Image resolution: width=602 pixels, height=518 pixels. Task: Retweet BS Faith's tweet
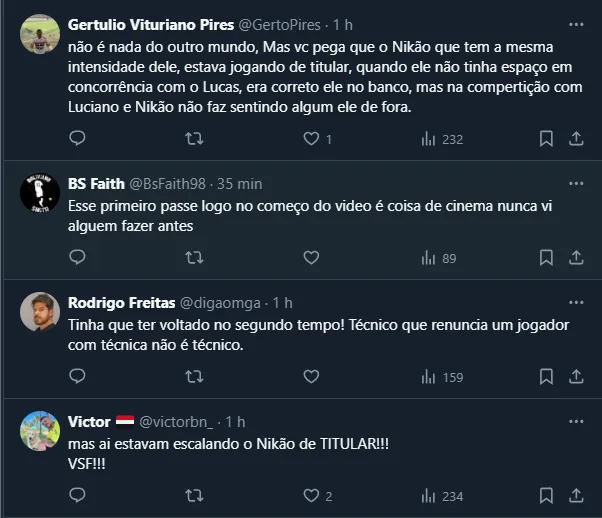pyautogui.click(x=195, y=258)
